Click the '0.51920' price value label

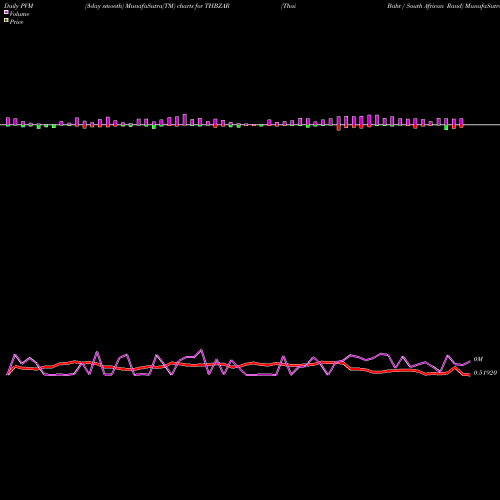click(x=485, y=373)
